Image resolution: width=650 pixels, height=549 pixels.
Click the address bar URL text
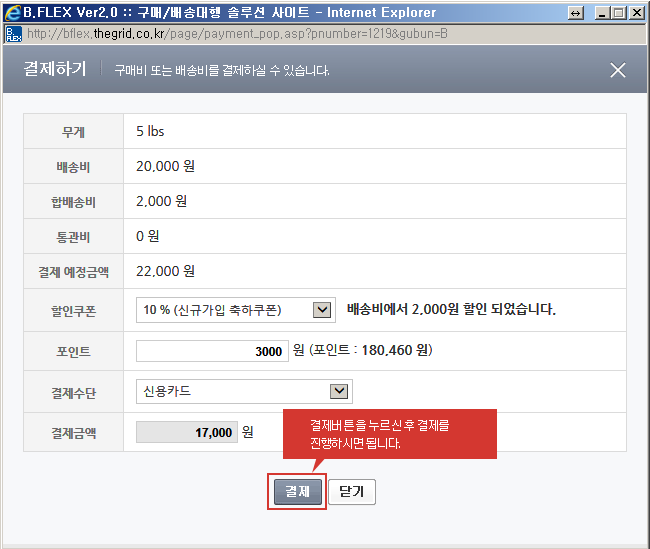pyautogui.click(x=238, y=33)
